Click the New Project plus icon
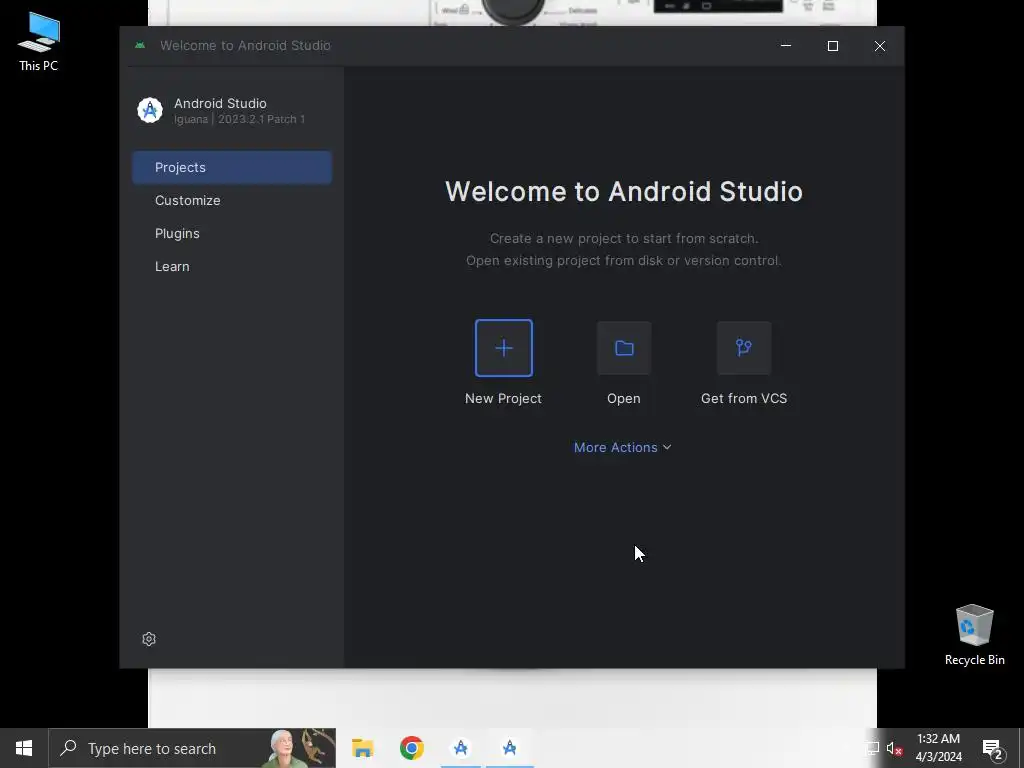1024x768 pixels. pos(504,348)
